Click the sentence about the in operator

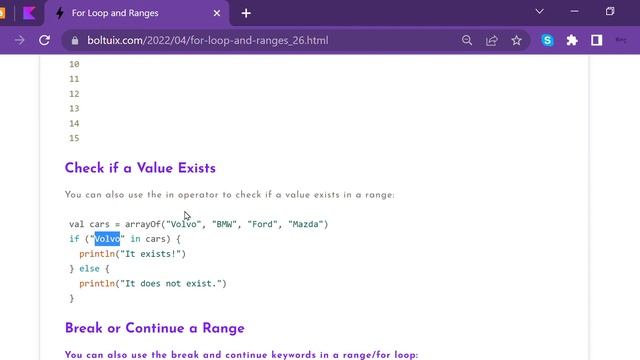(x=229, y=195)
